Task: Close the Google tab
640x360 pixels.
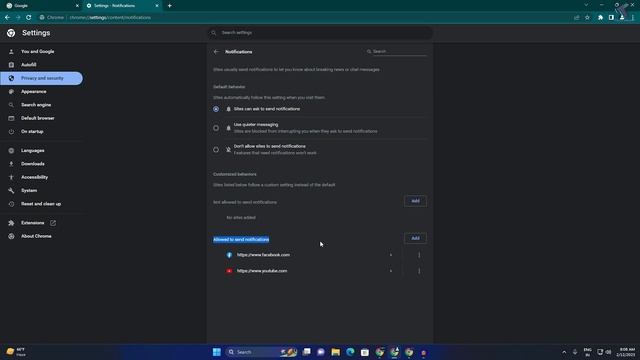Action: (77, 6)
